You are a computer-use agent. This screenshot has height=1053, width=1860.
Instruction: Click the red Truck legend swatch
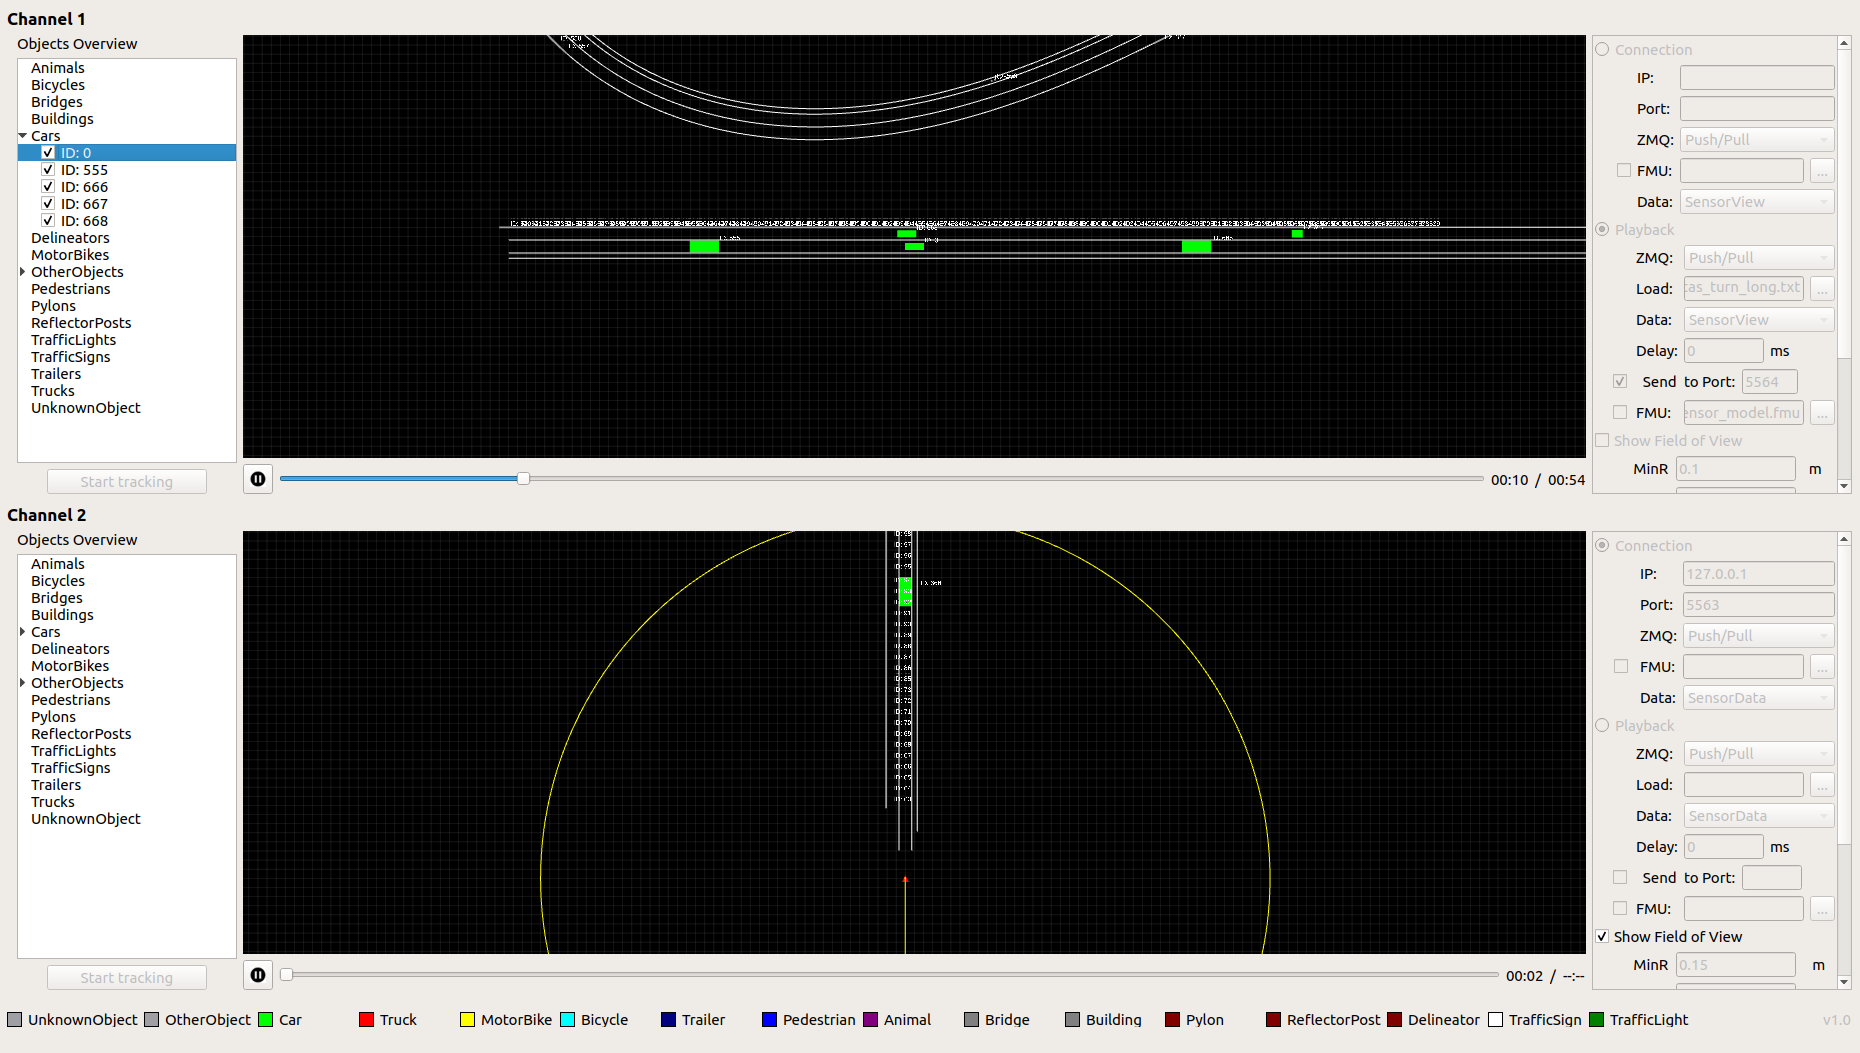click(366, 1020)
